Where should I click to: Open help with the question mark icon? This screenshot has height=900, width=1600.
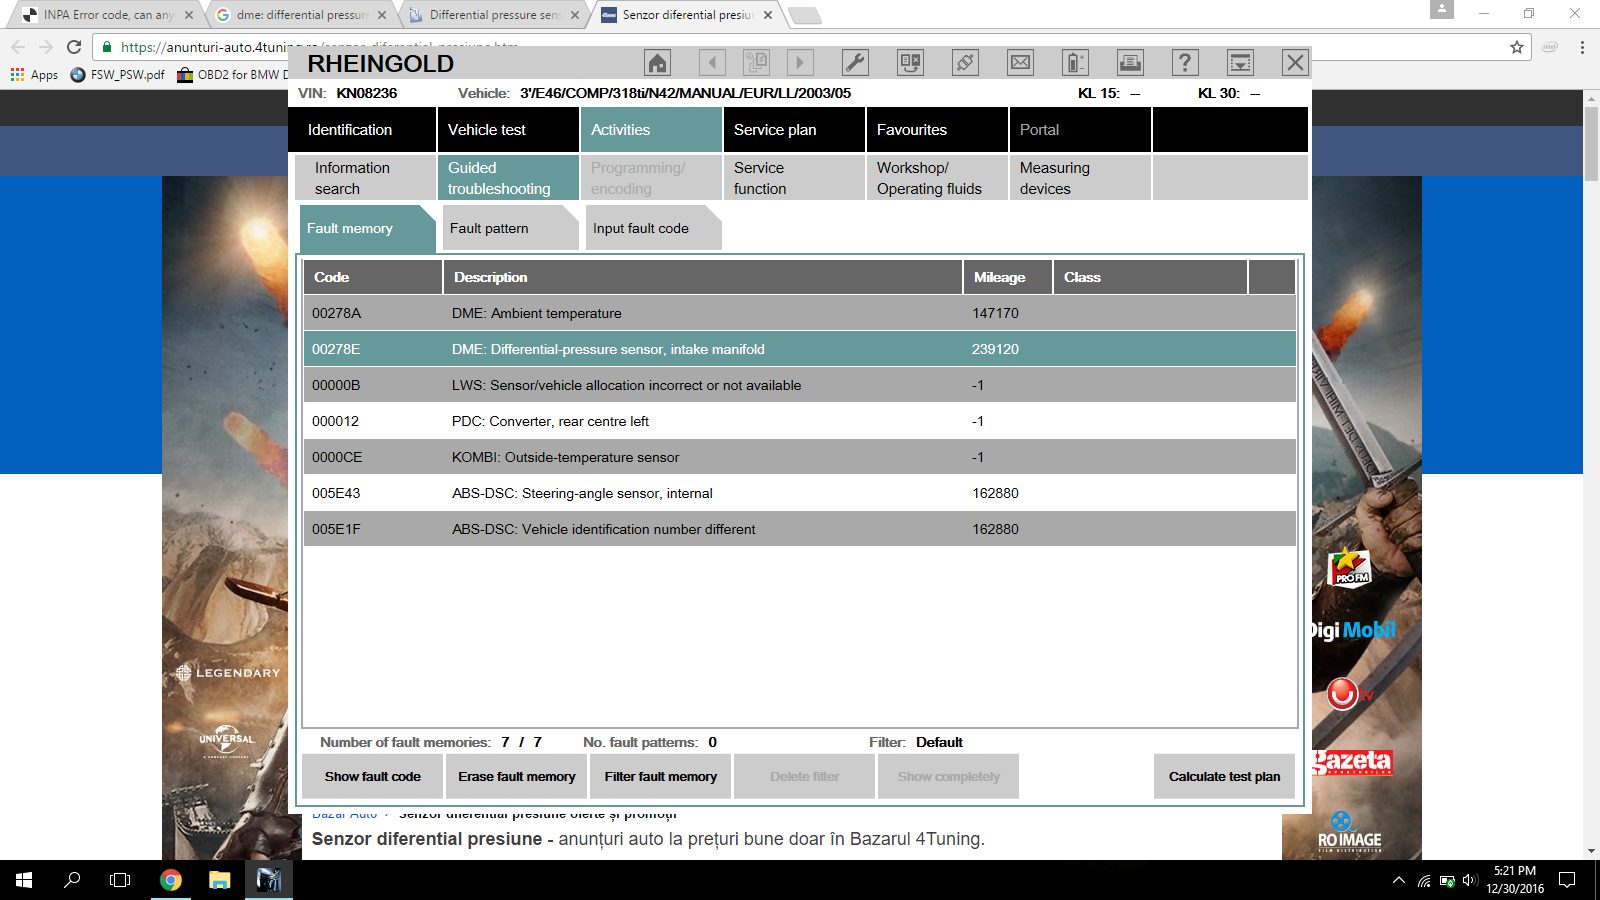click(1185, 63)
